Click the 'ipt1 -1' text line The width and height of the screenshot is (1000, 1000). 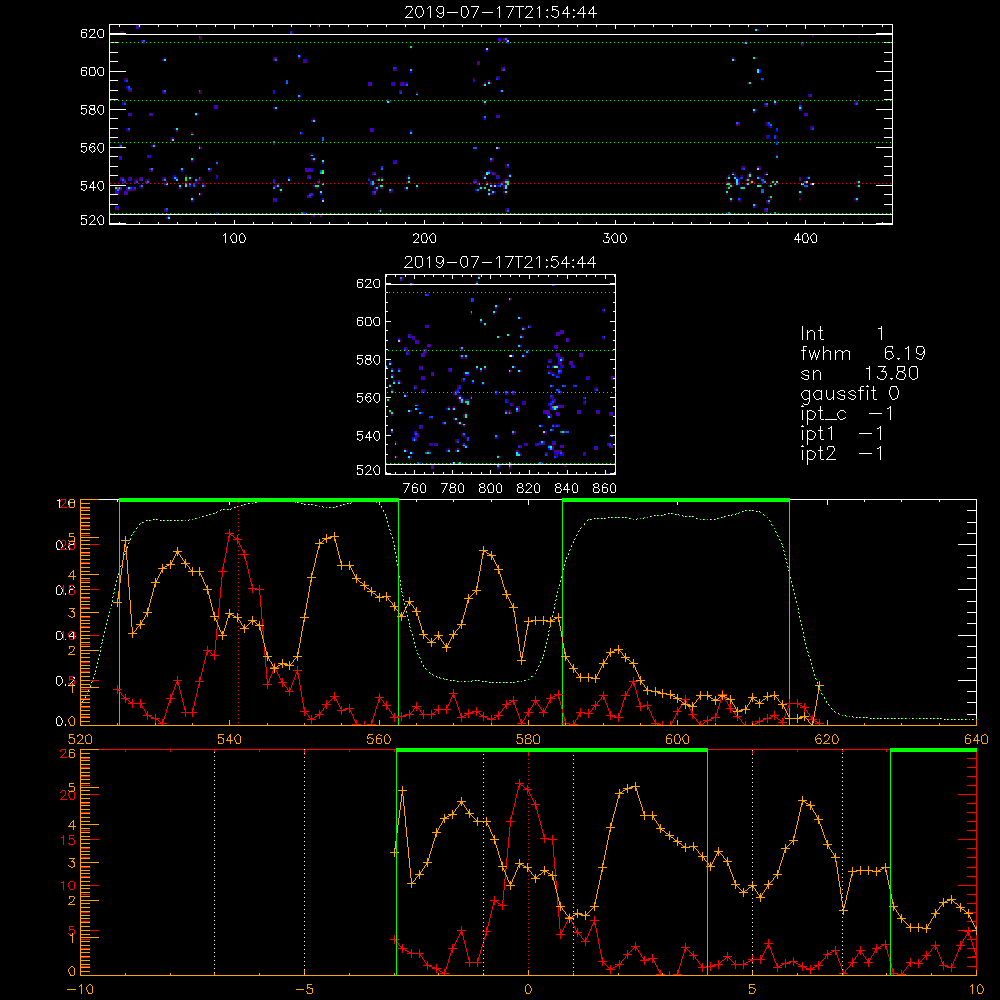[842, 434]
